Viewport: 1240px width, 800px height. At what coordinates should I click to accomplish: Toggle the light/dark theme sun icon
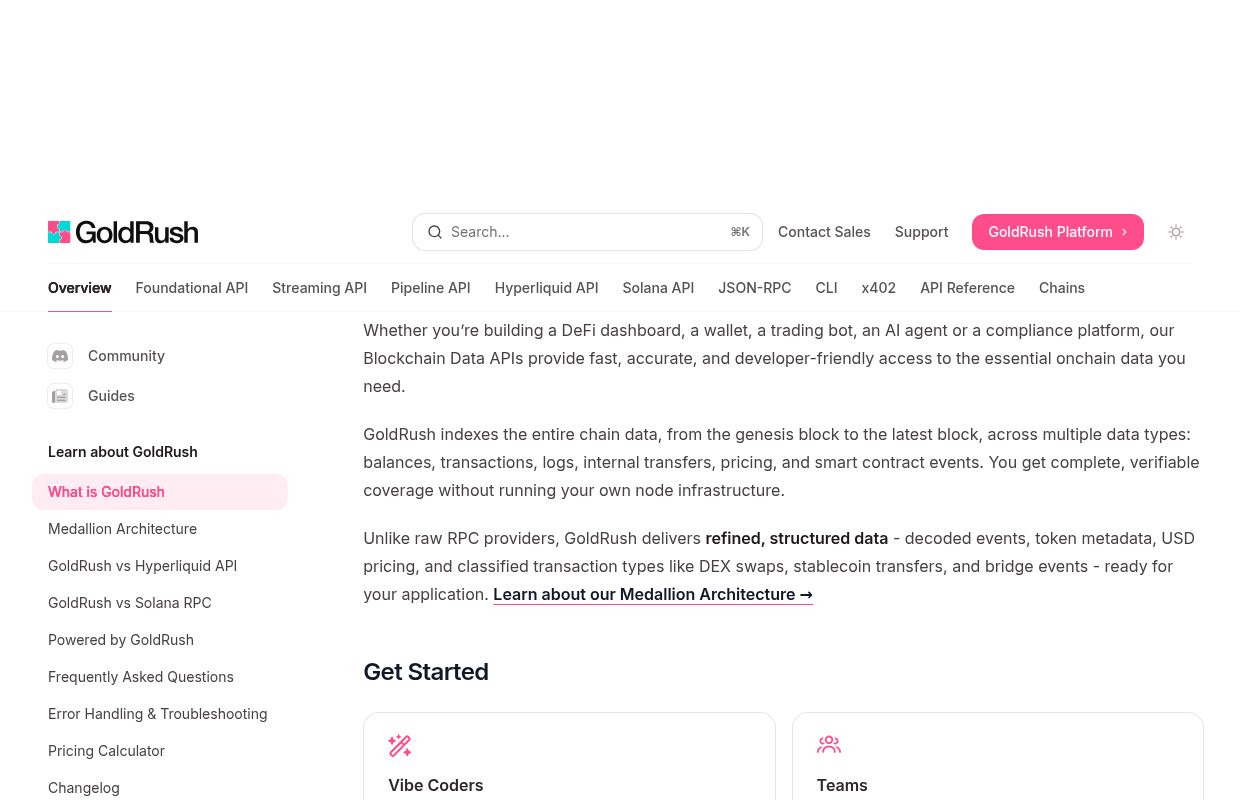pyautogui.click(x=1176, y=232)
